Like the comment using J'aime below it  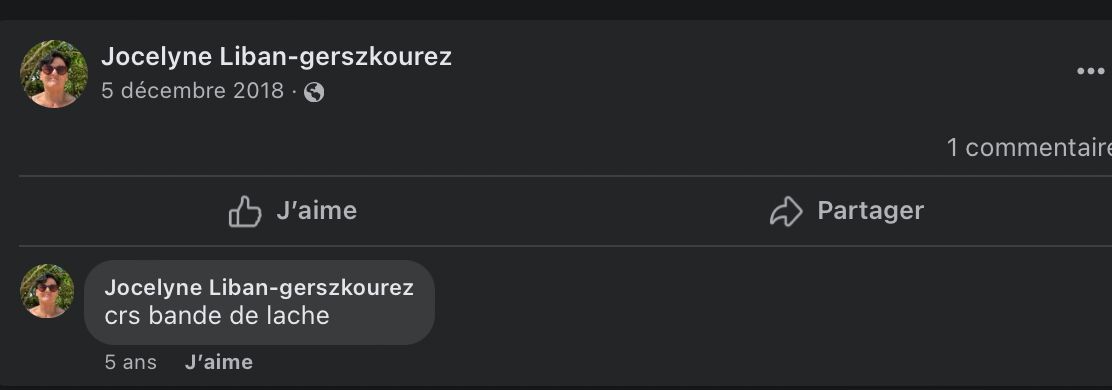pyautogui.click(x=218, y=362)
